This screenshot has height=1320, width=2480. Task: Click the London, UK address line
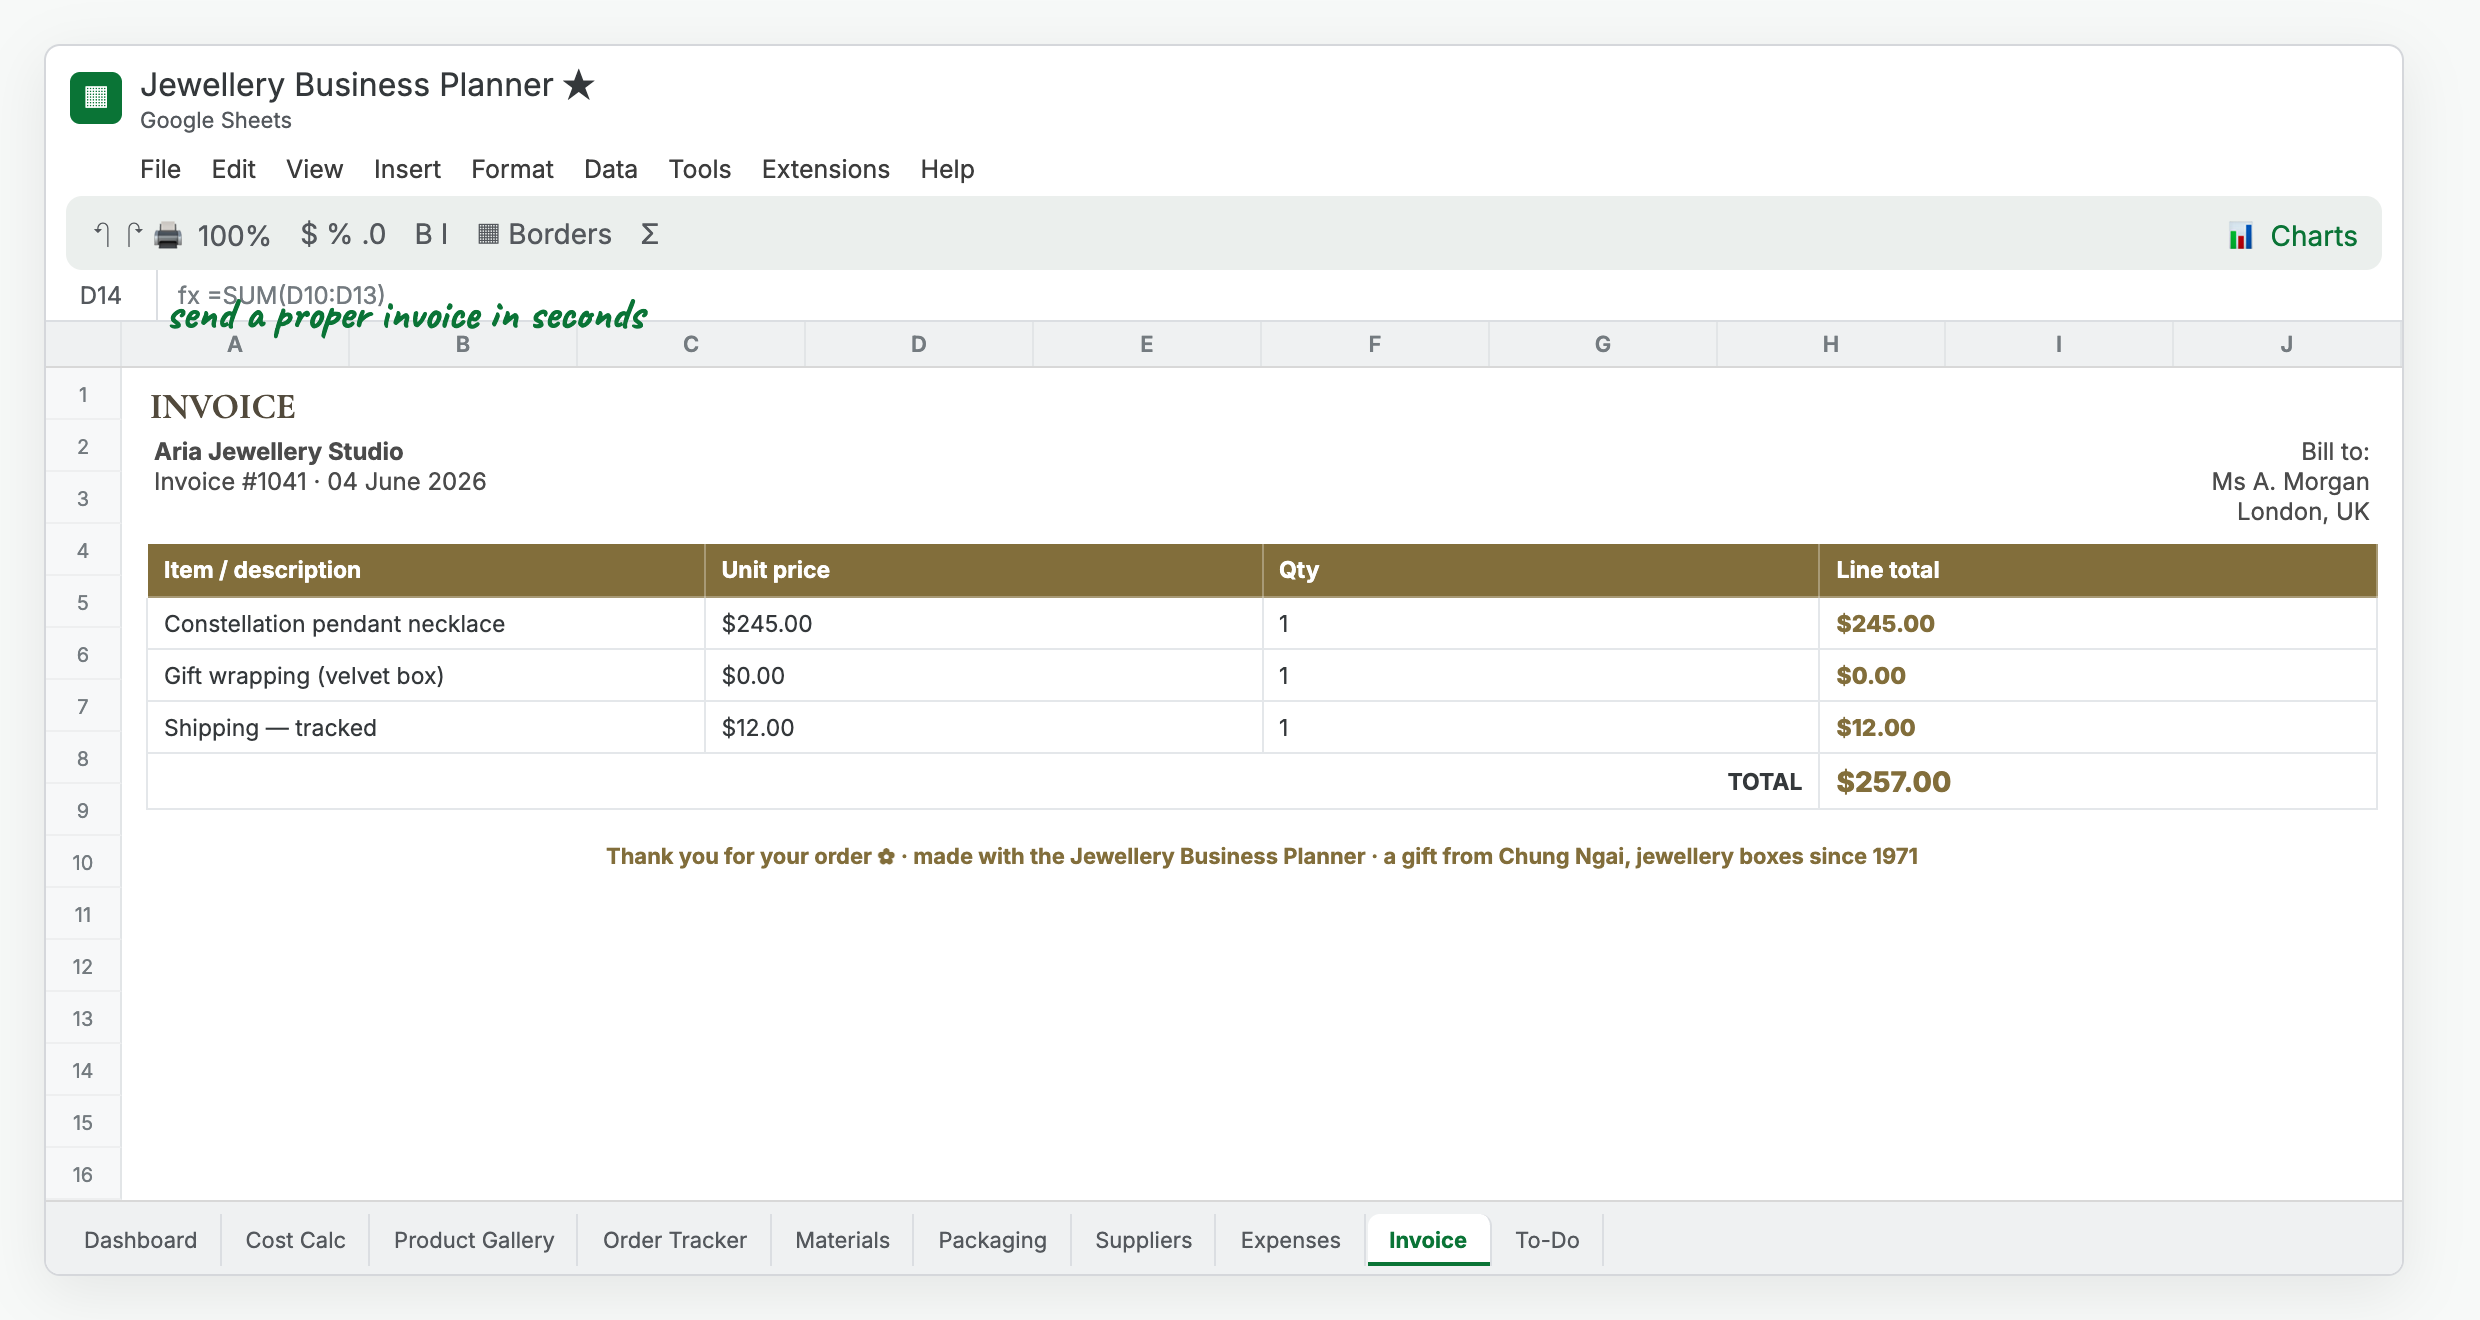pyautogui.click(x=2303, y=512)
